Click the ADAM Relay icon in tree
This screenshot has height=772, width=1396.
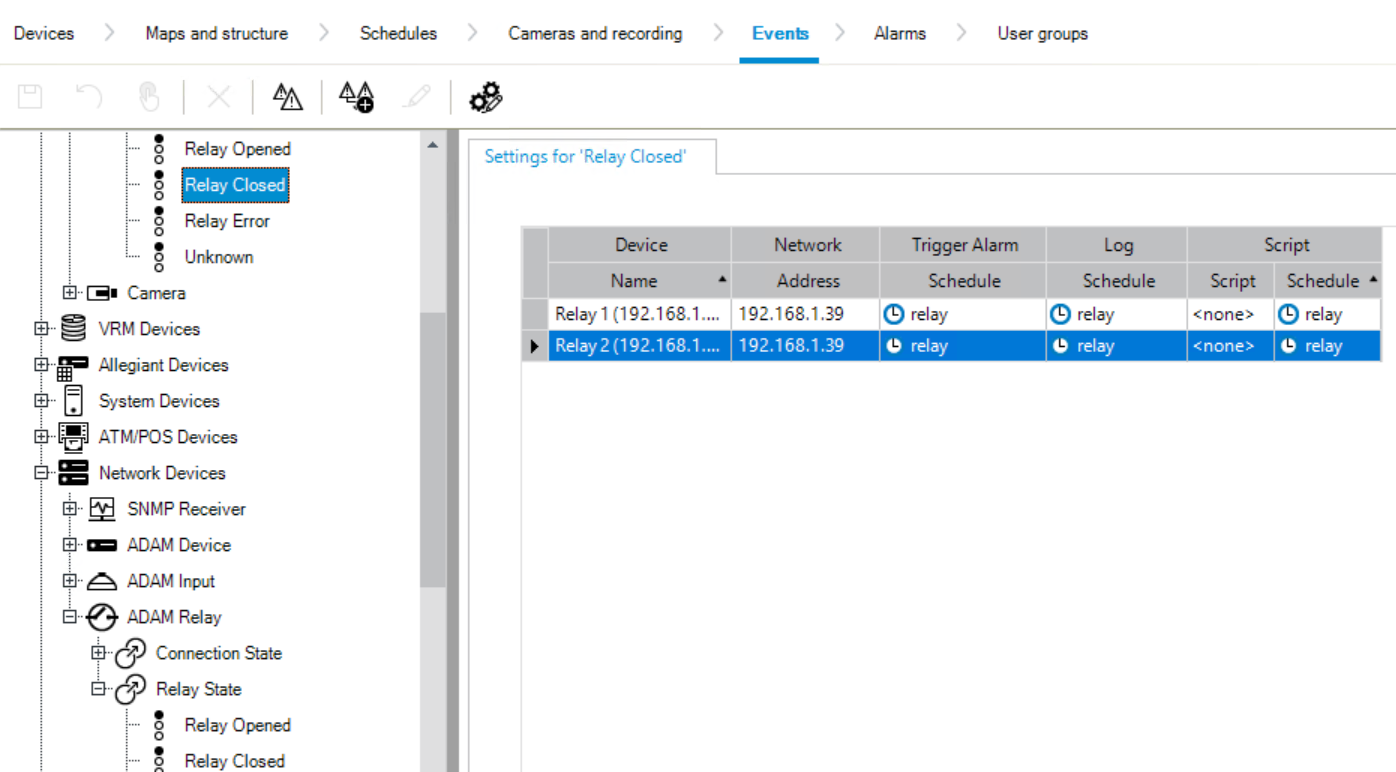(x=102, y=617)
